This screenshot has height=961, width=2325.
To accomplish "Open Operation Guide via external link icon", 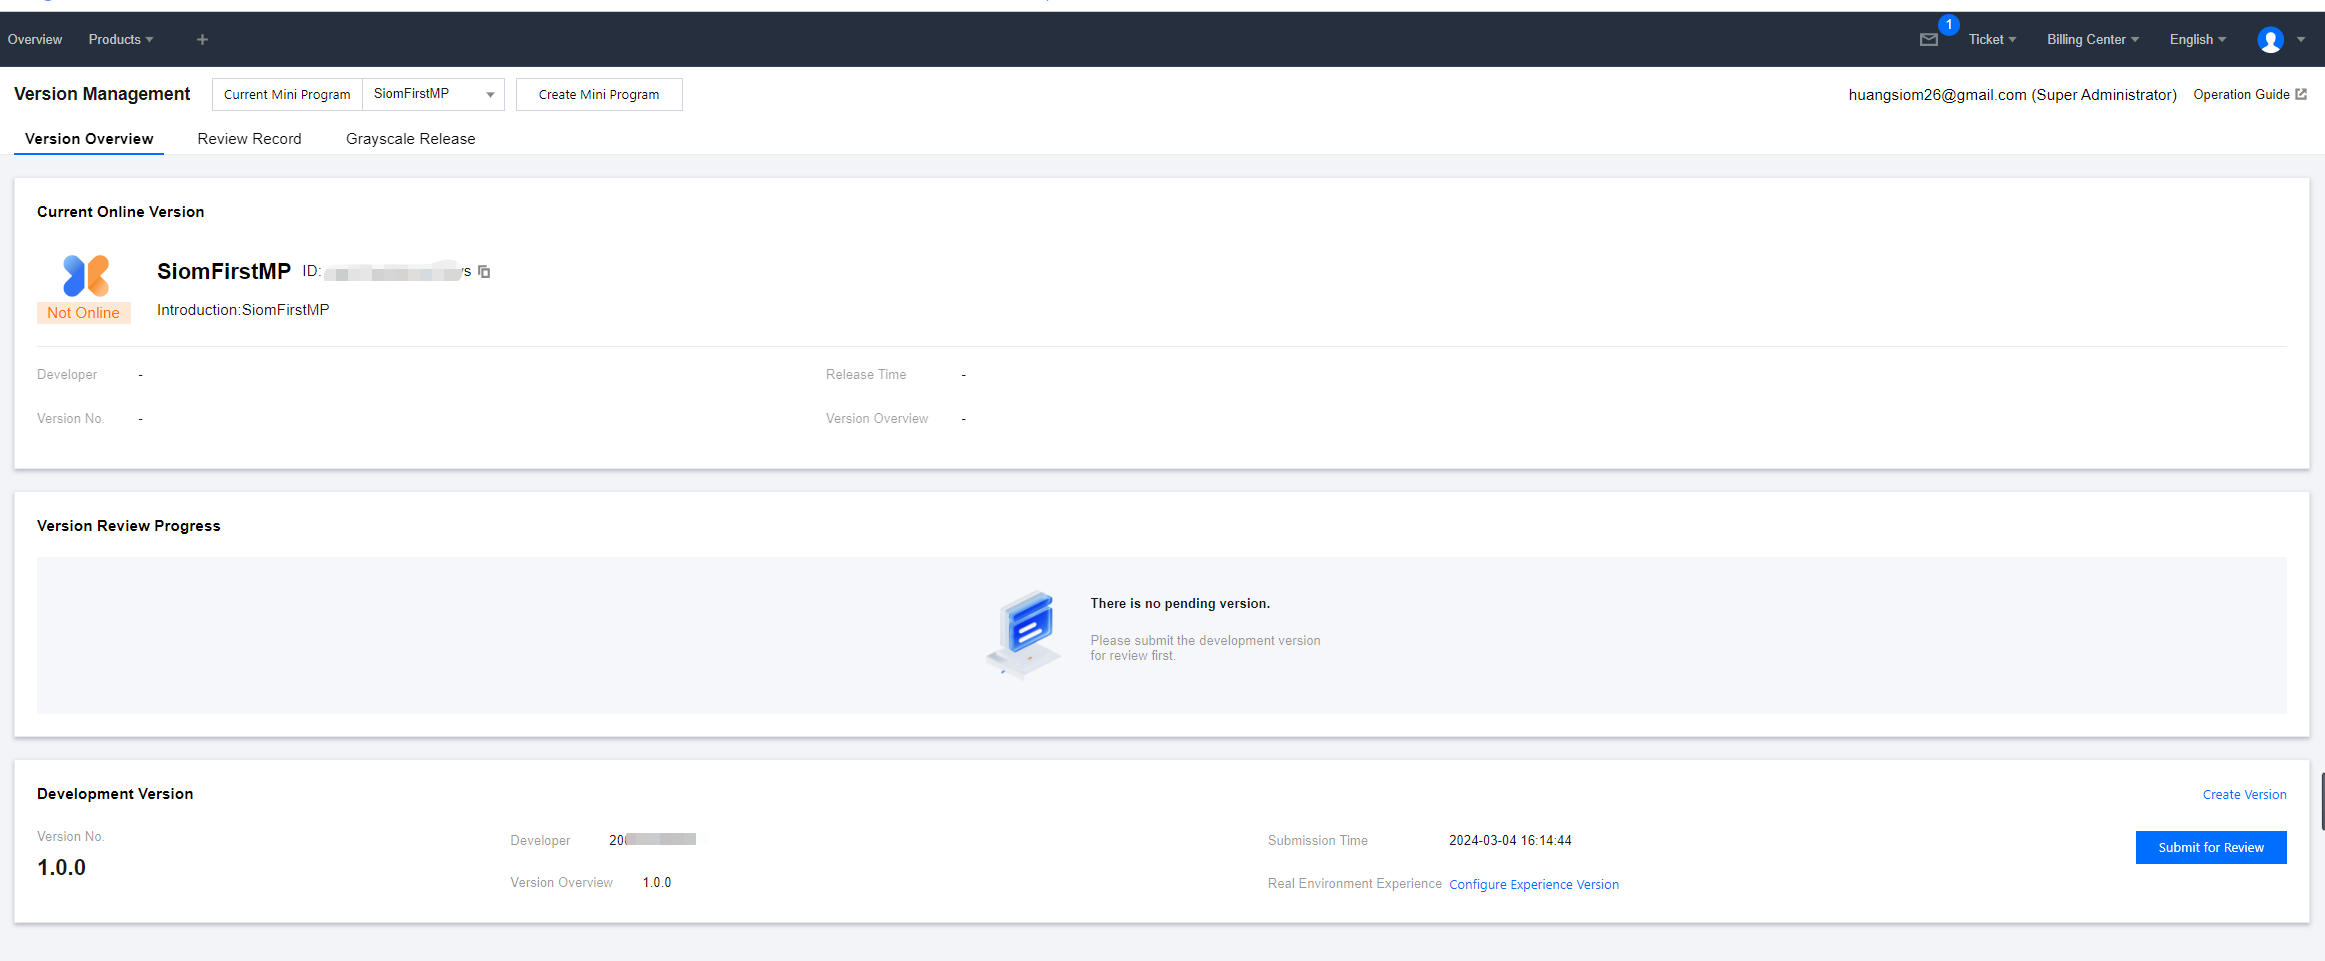I will [x=2303, y=93].
